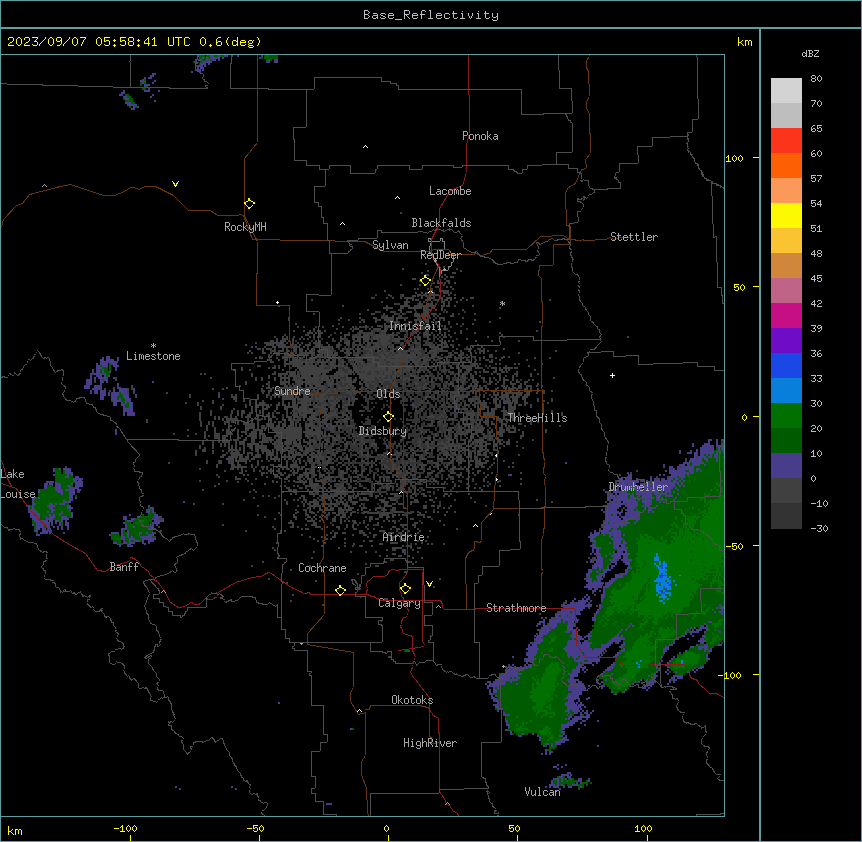Click the white plus marker east of ThreeHills
The height and width of the screenshot is (842, 862).
tap(612, 375)
